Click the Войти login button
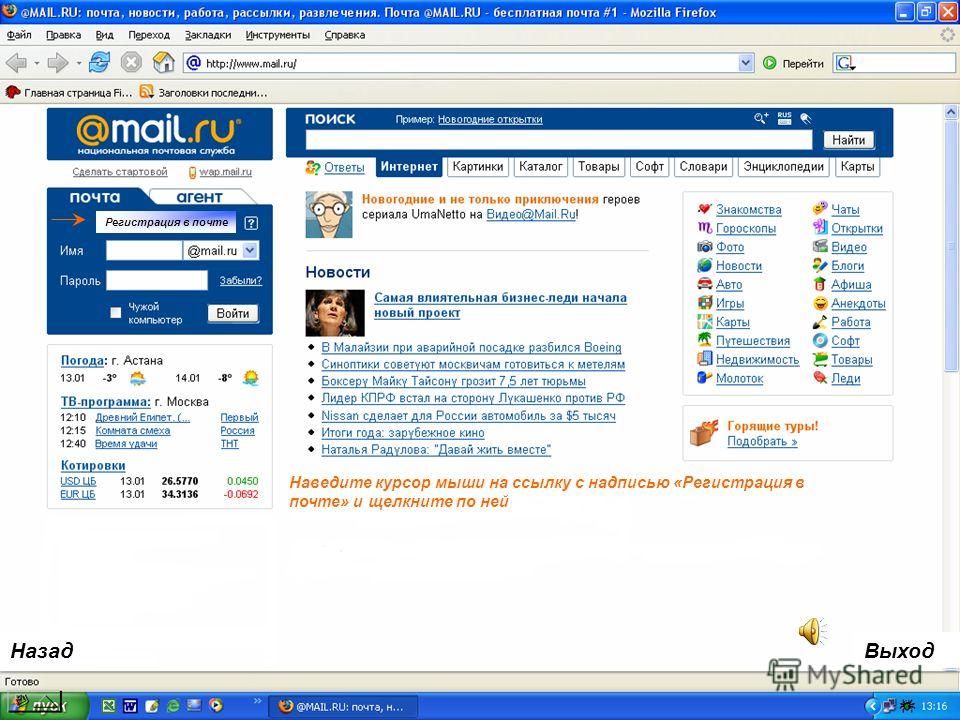Image resolution: width=960 pixels, height=720 pixels. click(x=233, y=313)
